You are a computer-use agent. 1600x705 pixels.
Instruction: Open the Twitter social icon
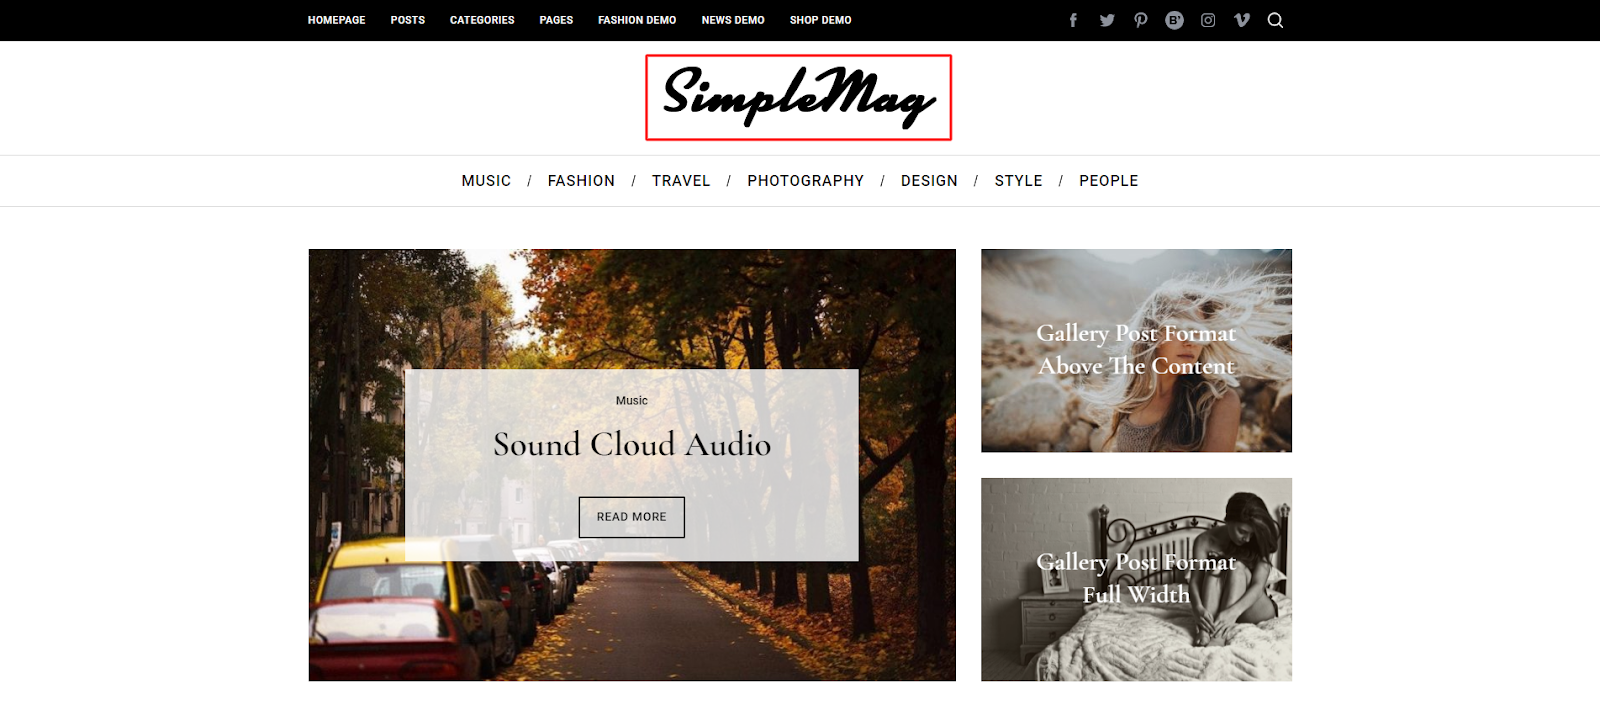coord(1107,20)
